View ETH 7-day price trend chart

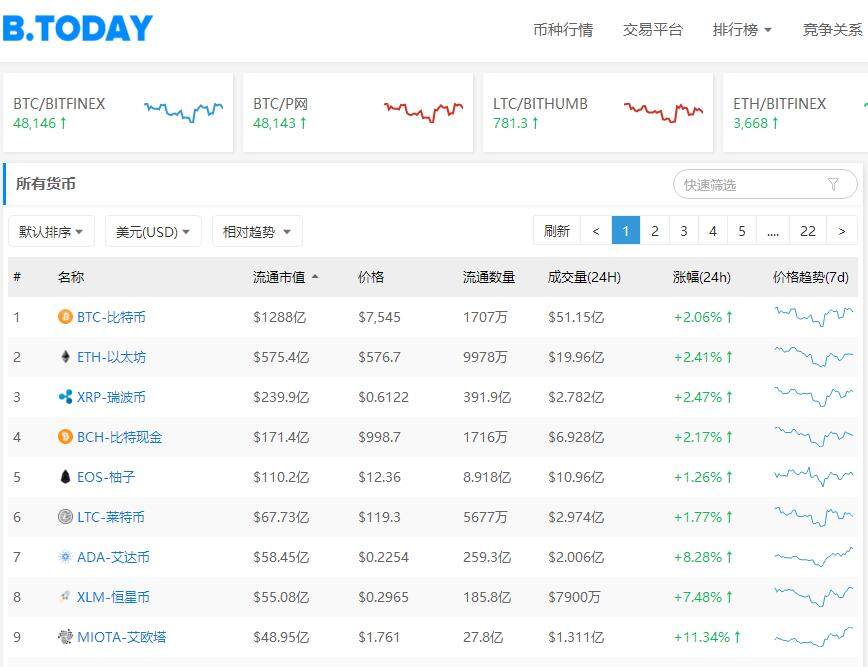pyautogui.click(x=814, y=357)
